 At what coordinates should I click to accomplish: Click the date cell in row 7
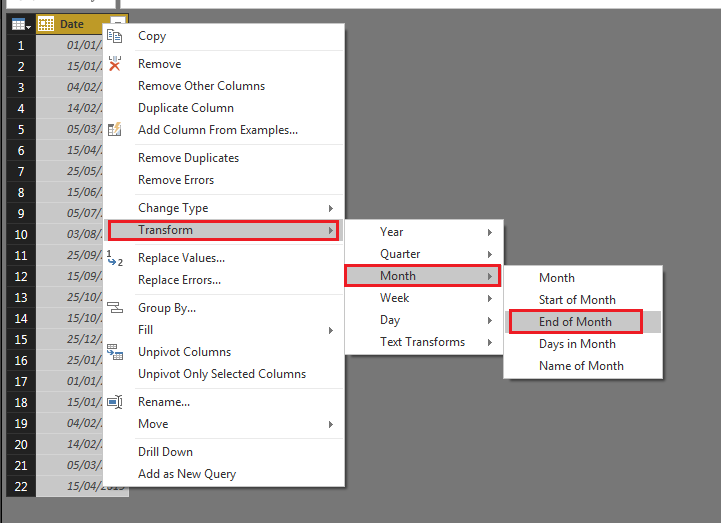click(70, 172)
